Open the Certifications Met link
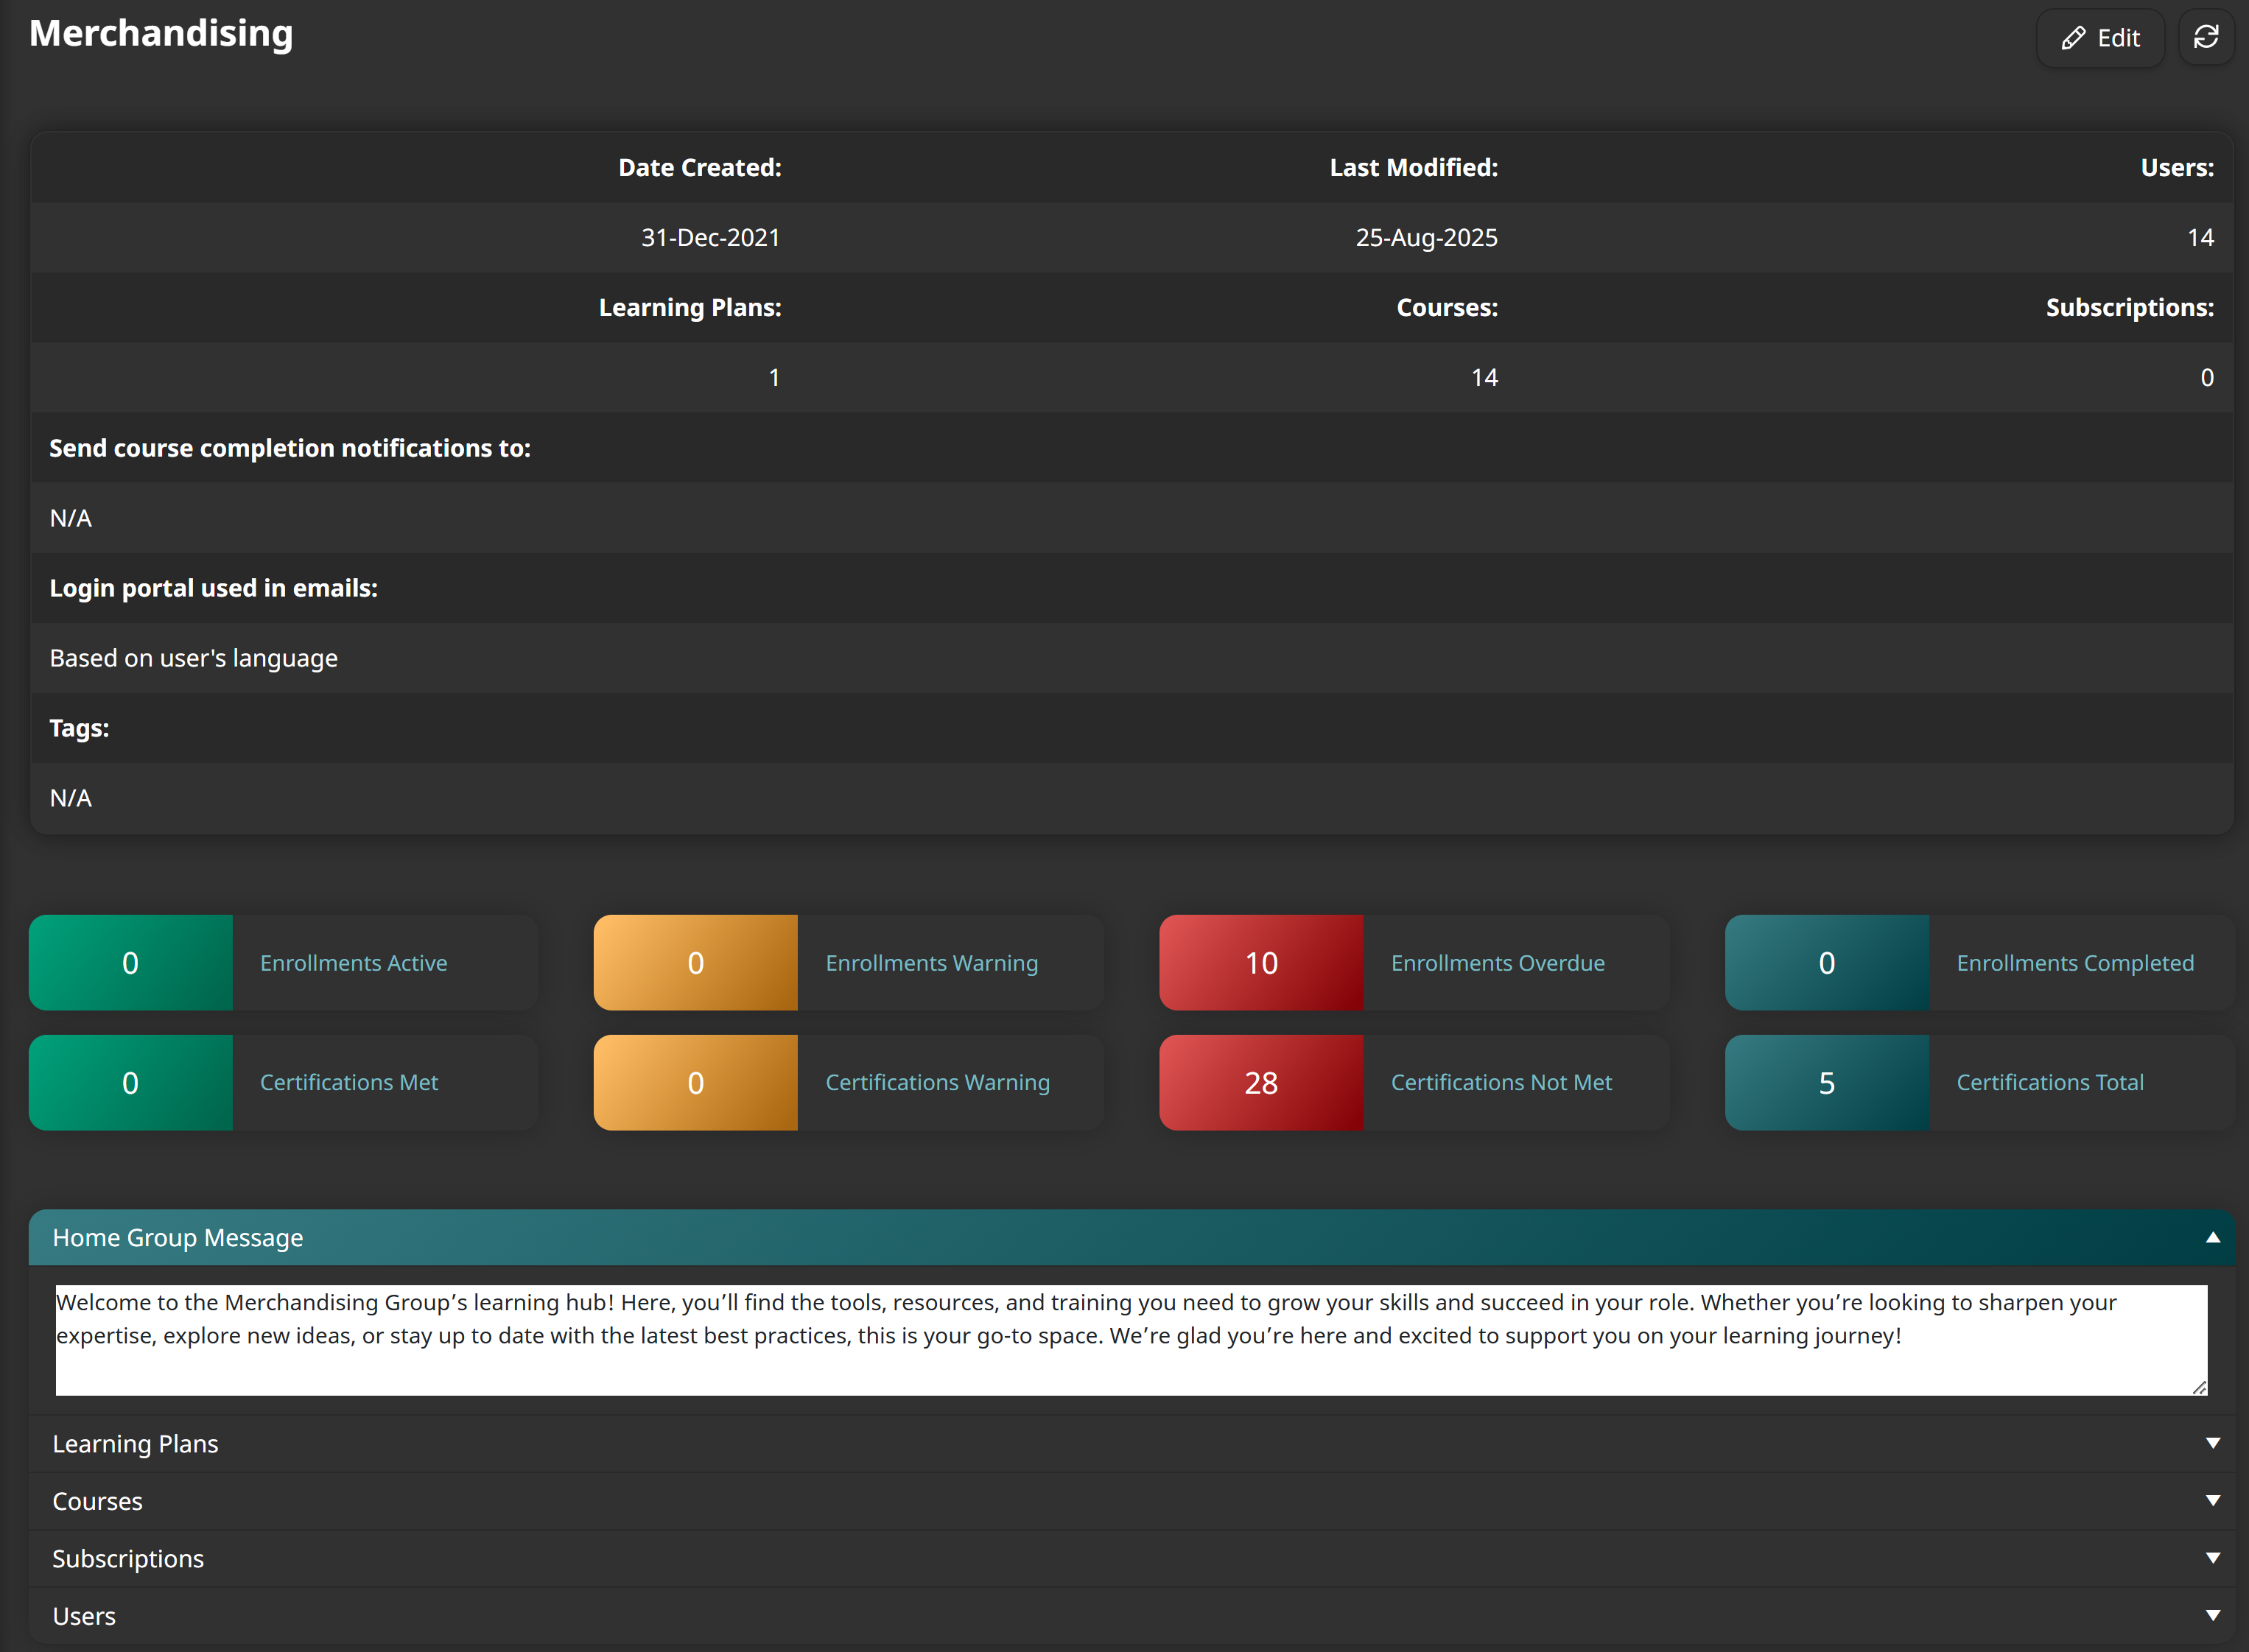The image size is (2249, 1652). tap(349, 1082)
